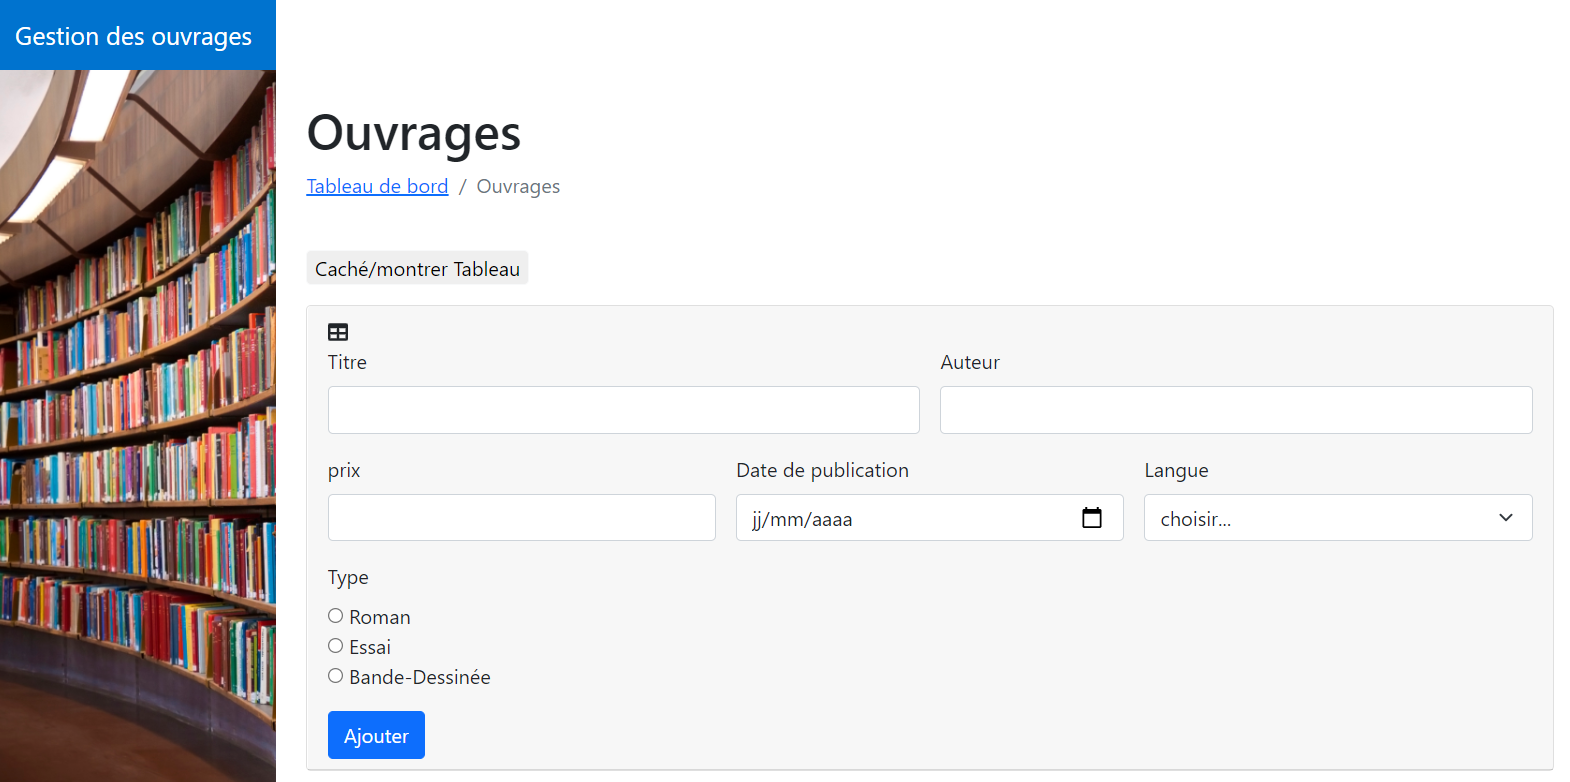Select the Ouvrages breadcrumb item
The image size is (1570, 782).
coord(518,187)
